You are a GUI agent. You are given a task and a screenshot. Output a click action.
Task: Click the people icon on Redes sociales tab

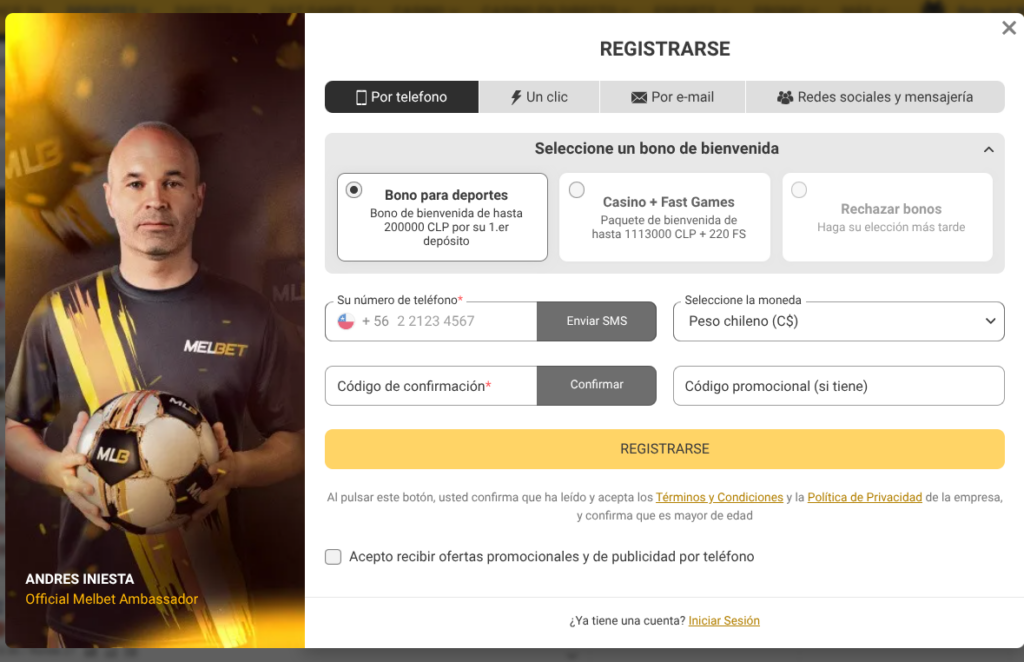coord(786,97)
